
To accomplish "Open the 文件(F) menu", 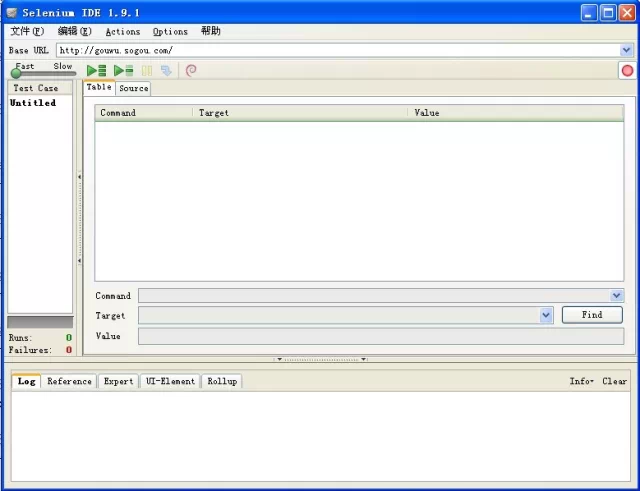I will [x=27, y=31].
